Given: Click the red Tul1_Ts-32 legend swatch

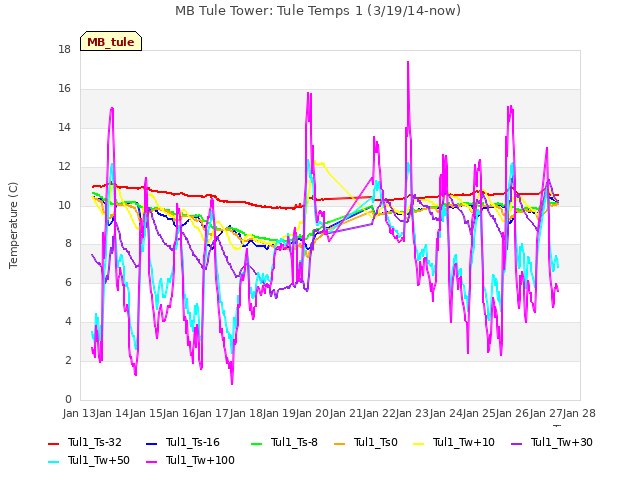Looking at the screenshot, I should 53,443.
